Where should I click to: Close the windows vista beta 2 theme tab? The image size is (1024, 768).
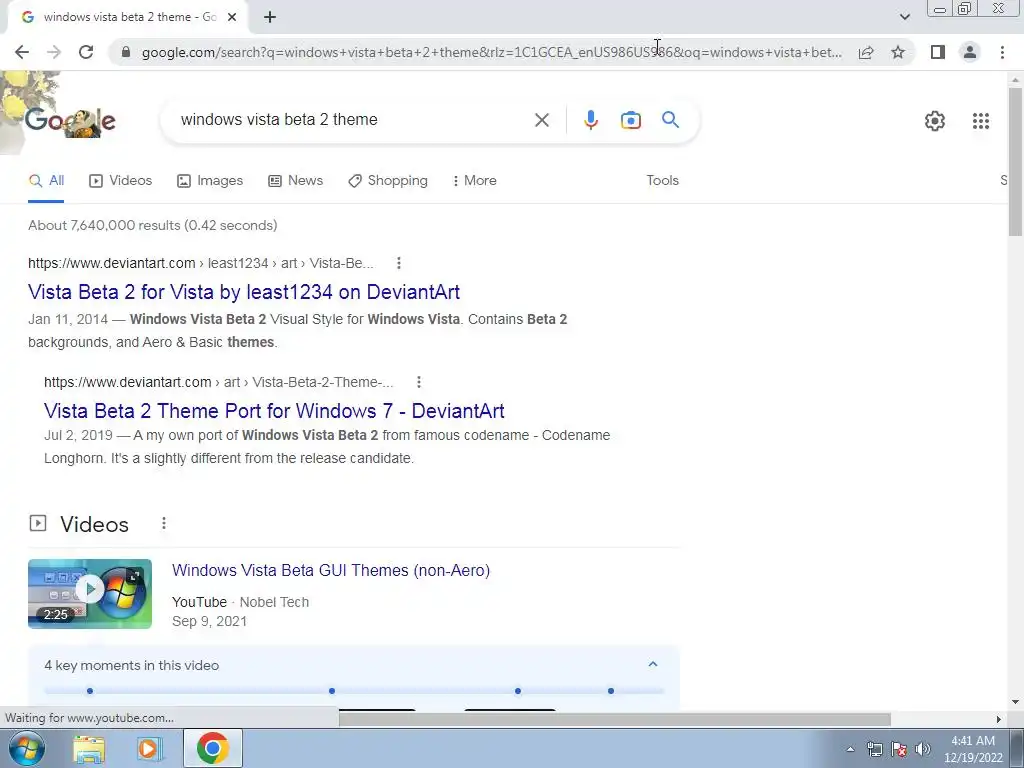click(232, 17)
